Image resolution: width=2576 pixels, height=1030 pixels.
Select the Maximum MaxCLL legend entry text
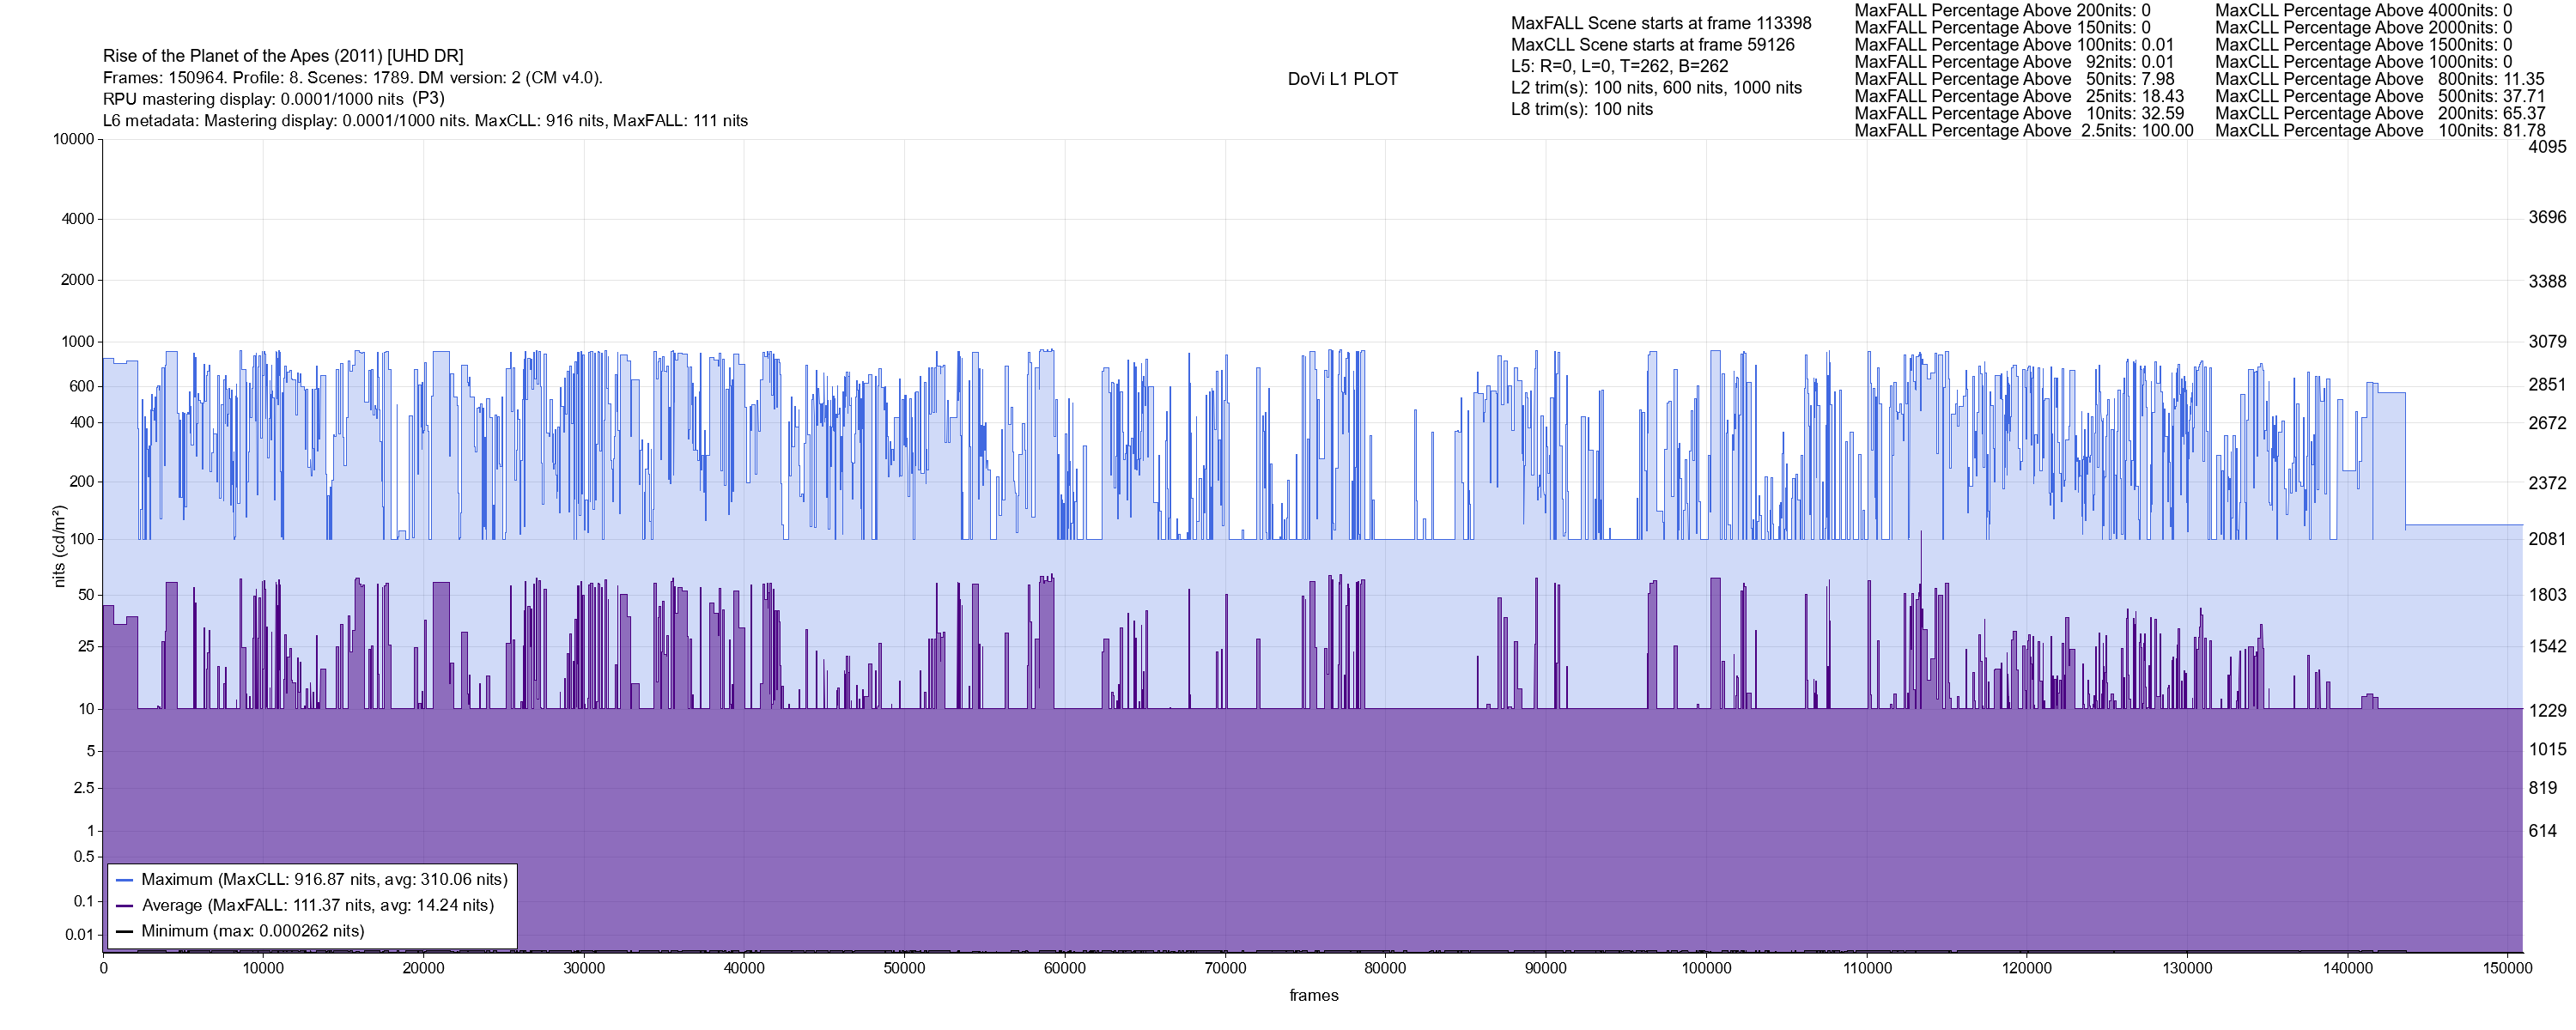324,880
